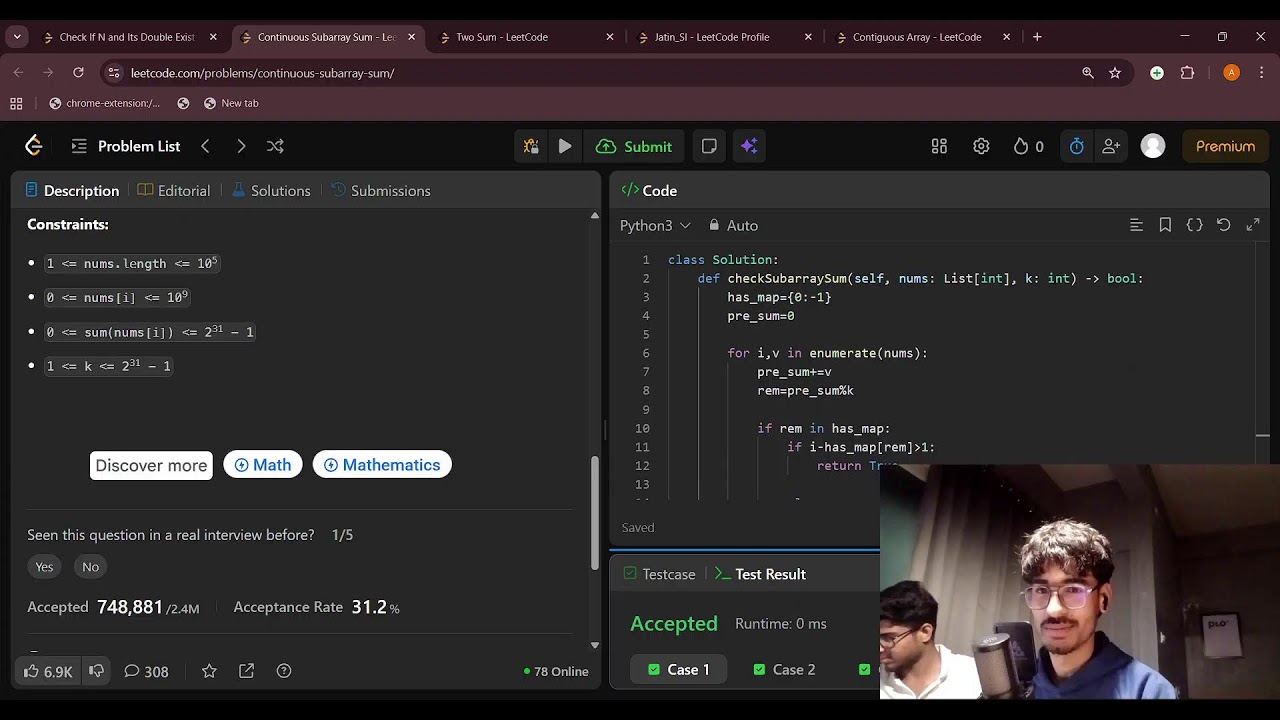This screenshot has height=720, width=1280.
Task: Go to next problem arrow
Action: click(241, 146)
